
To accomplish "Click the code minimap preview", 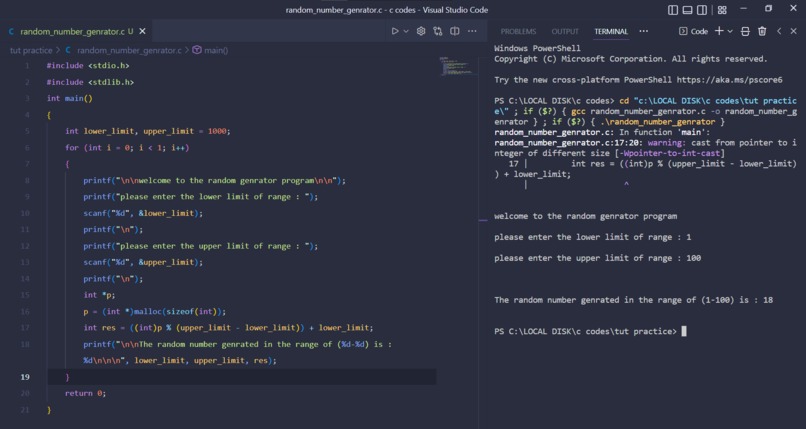I will click(456, 66).
